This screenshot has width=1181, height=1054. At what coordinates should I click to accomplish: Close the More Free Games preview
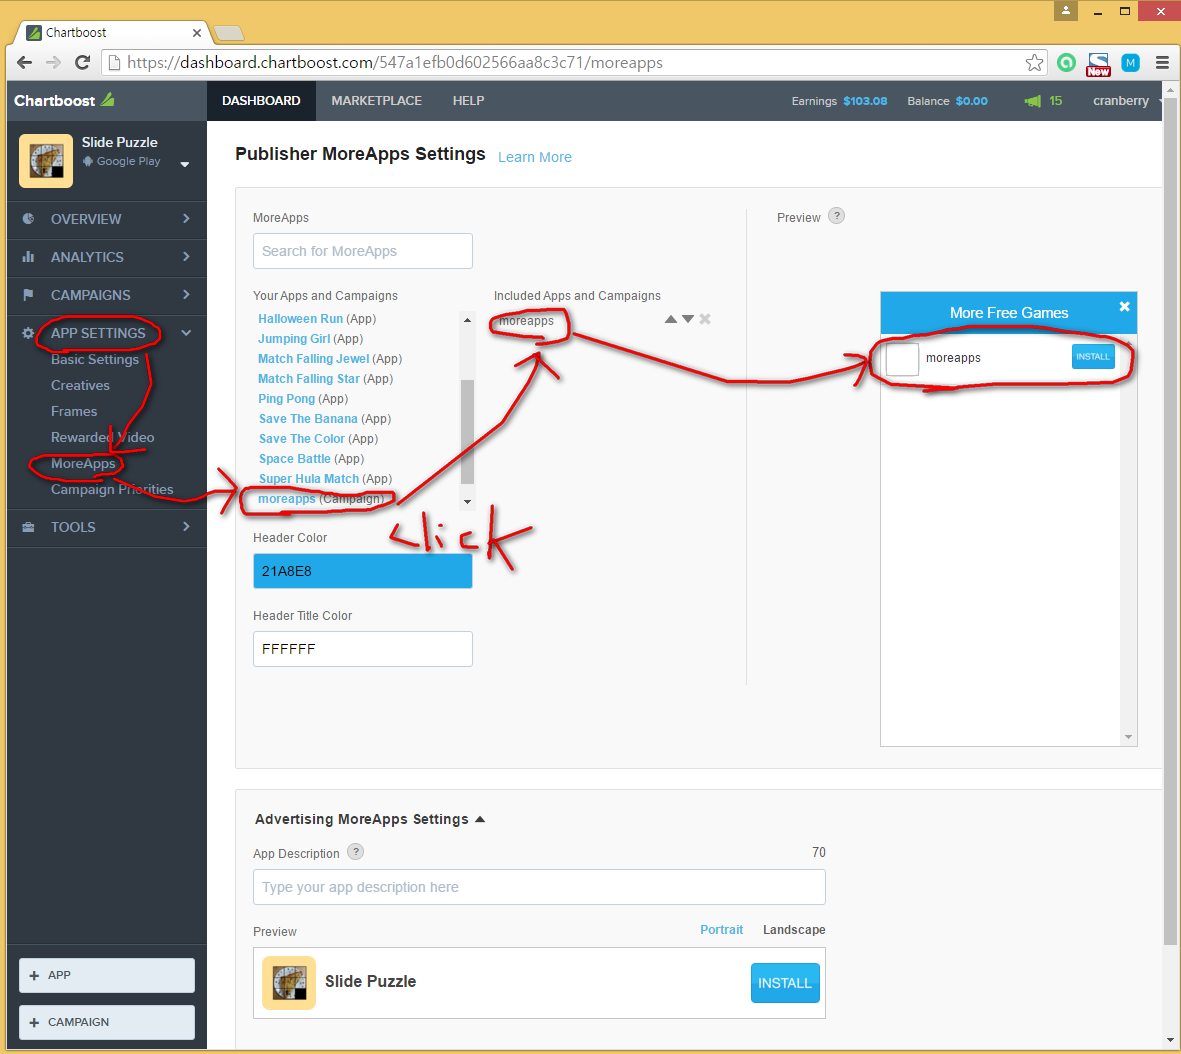click(x=1125, y=307)
